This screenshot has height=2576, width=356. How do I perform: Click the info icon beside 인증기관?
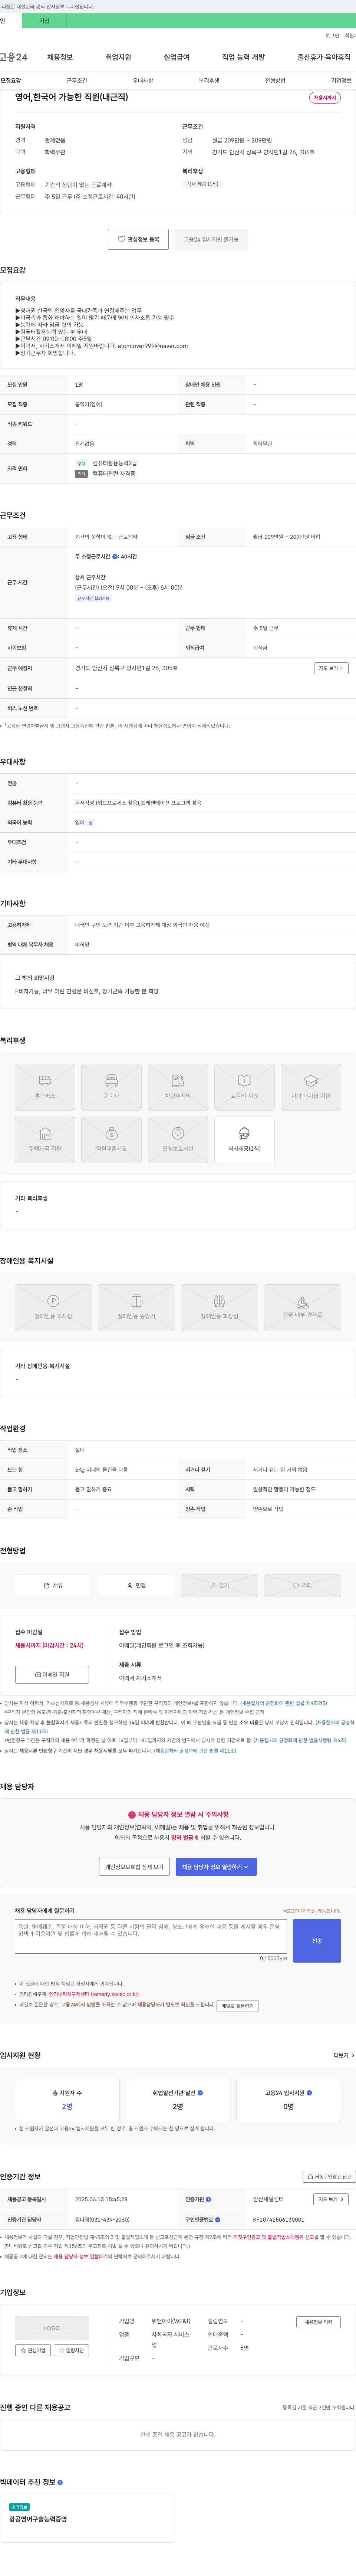click(x=208, y=2199)
